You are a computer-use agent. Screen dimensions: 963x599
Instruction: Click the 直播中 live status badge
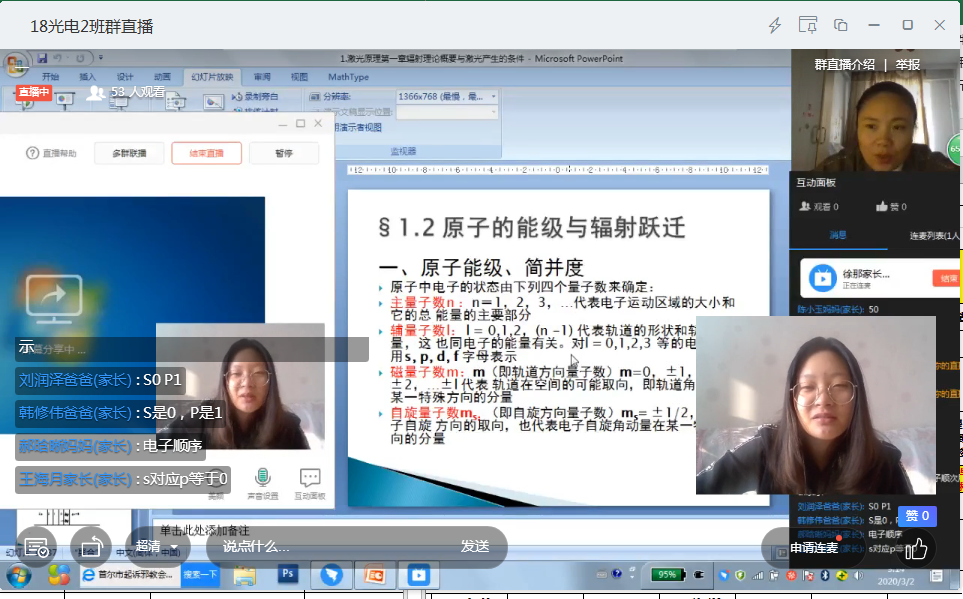[x=33, y=92]
